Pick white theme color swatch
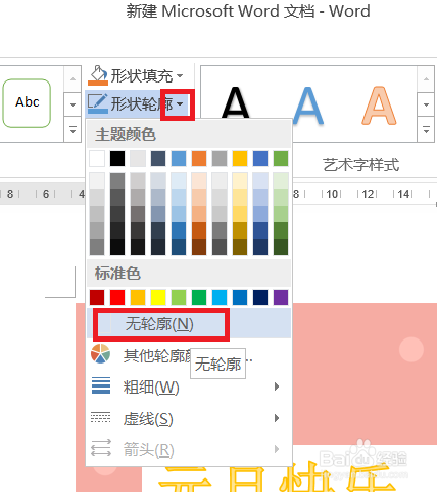The width and height of the screenshot is (437, 492). pos(97,158)
